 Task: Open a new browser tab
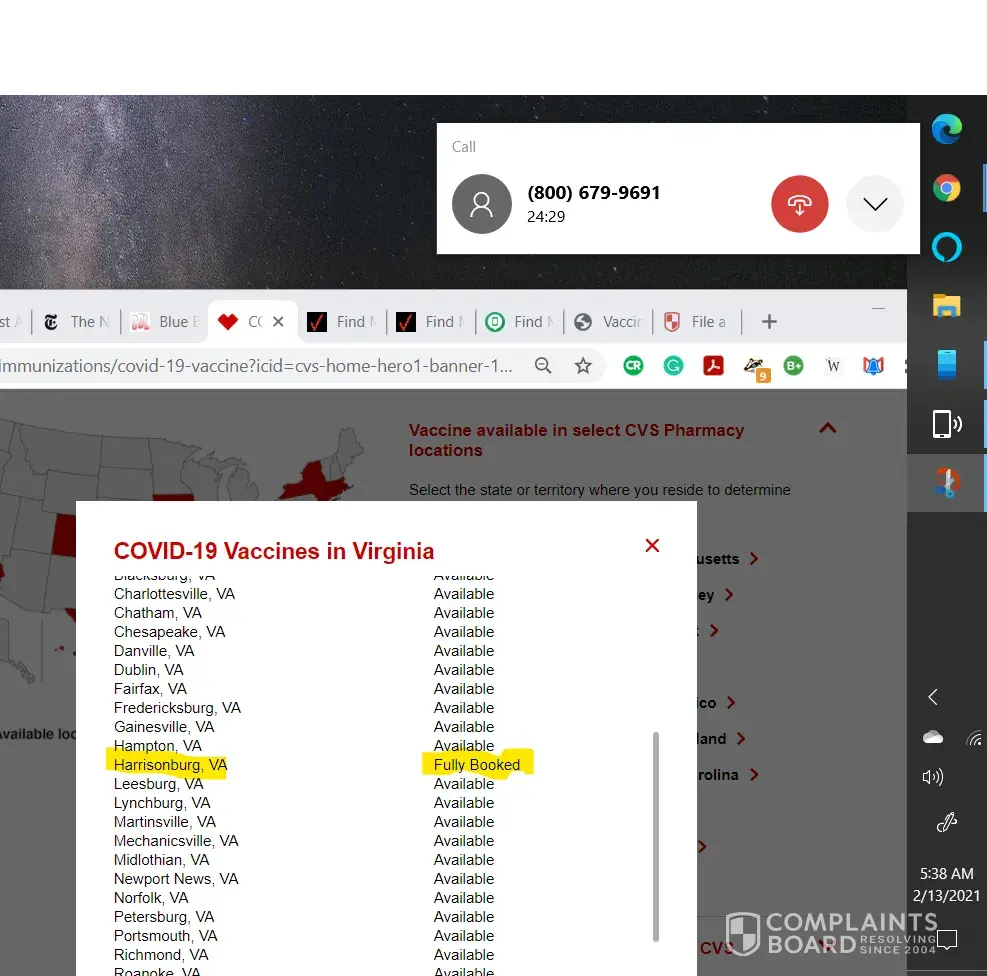769,321
